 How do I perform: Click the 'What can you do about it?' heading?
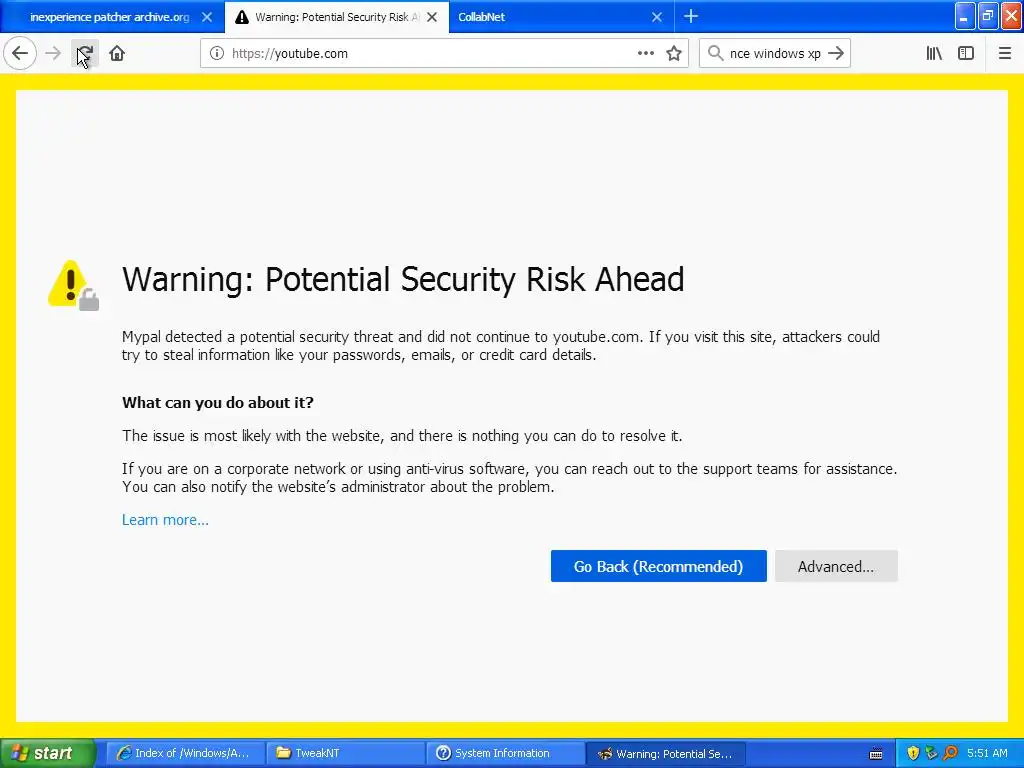(x=217, y=402)
